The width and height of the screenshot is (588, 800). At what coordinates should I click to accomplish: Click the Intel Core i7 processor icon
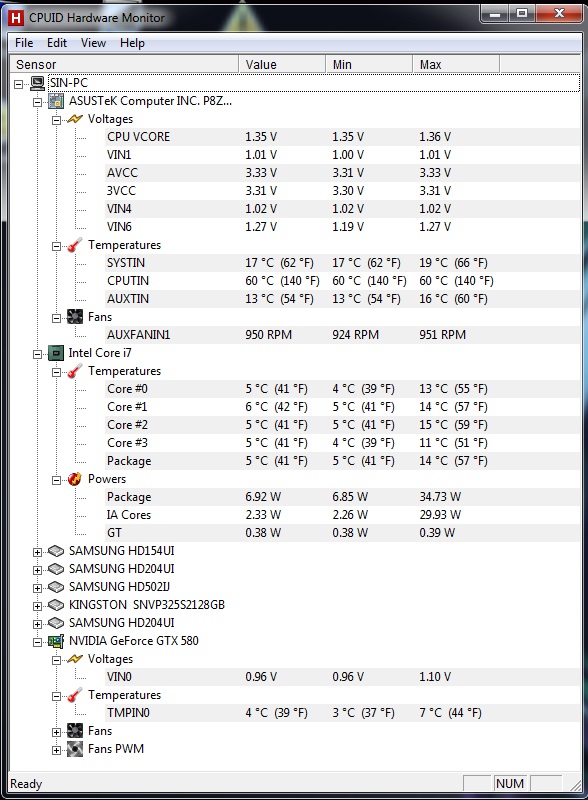pyautogui.click(x=56, y=353)
